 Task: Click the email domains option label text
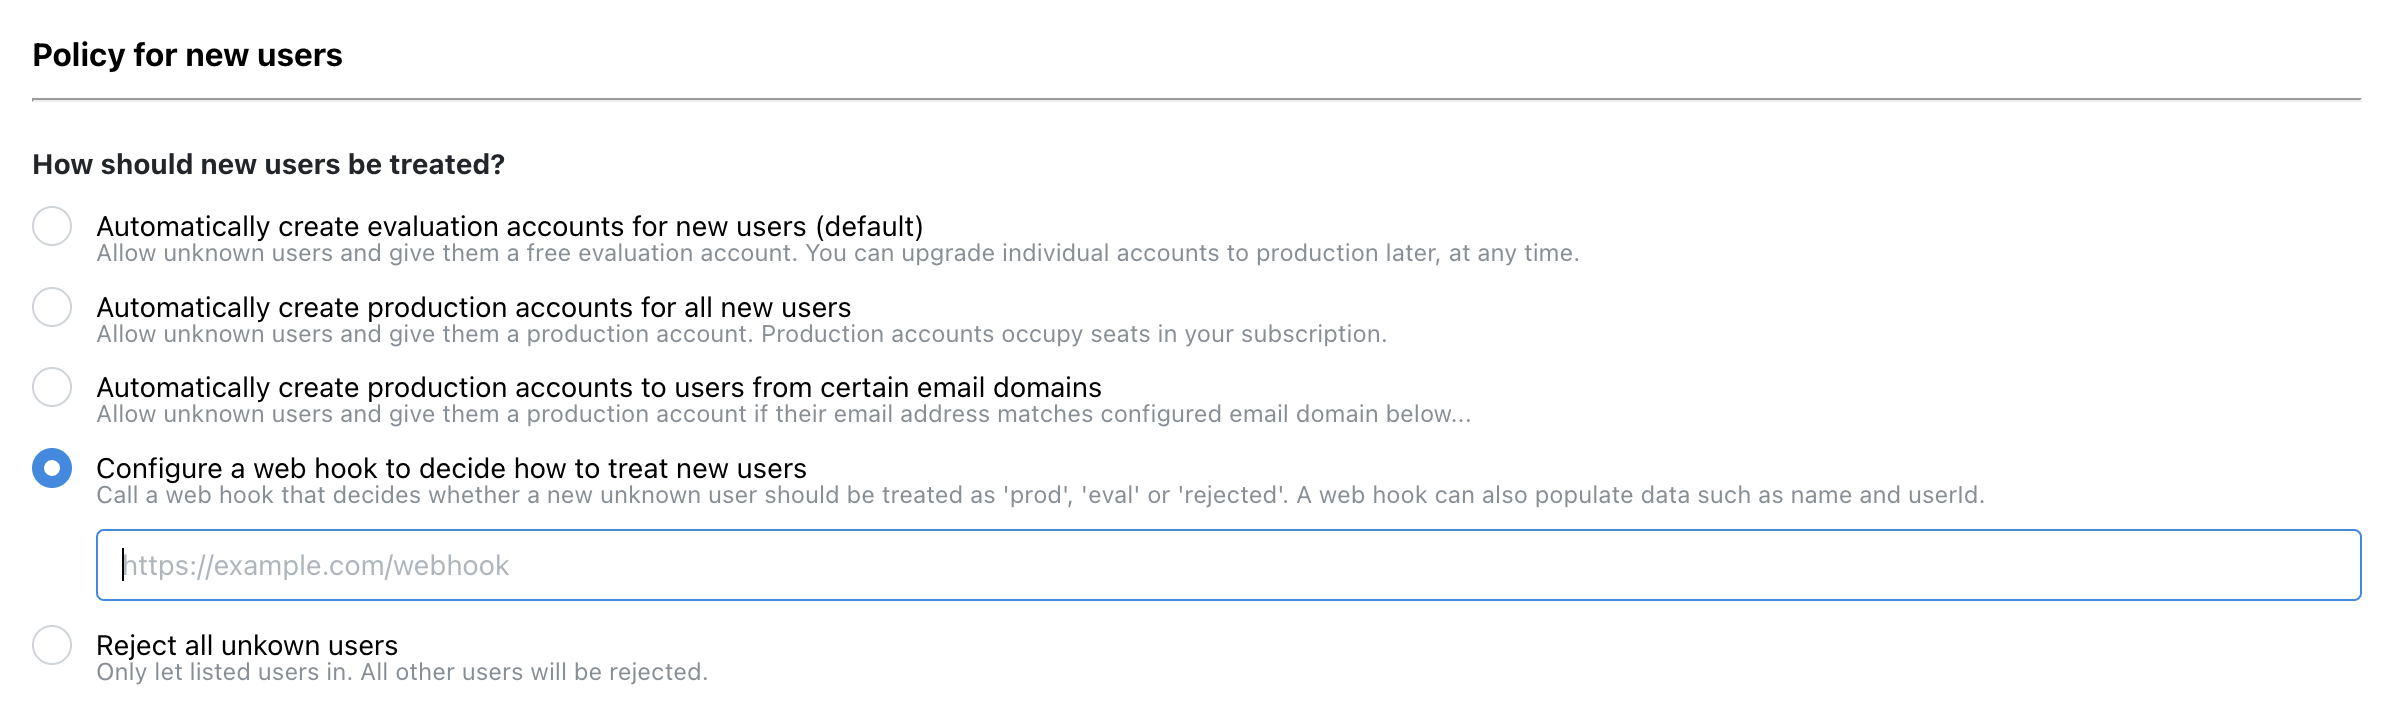598,388
